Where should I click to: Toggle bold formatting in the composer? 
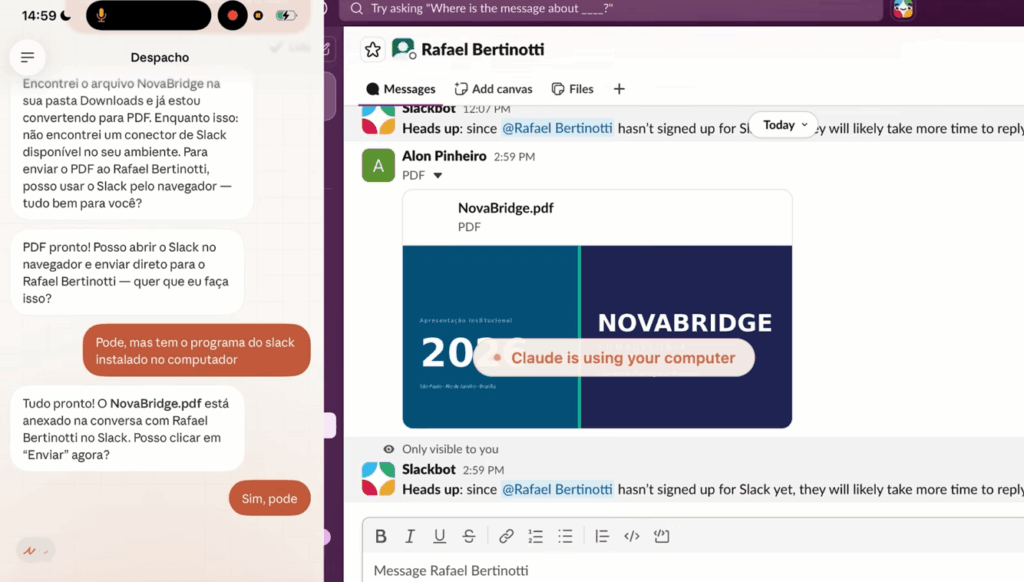[x=381, y=536]
